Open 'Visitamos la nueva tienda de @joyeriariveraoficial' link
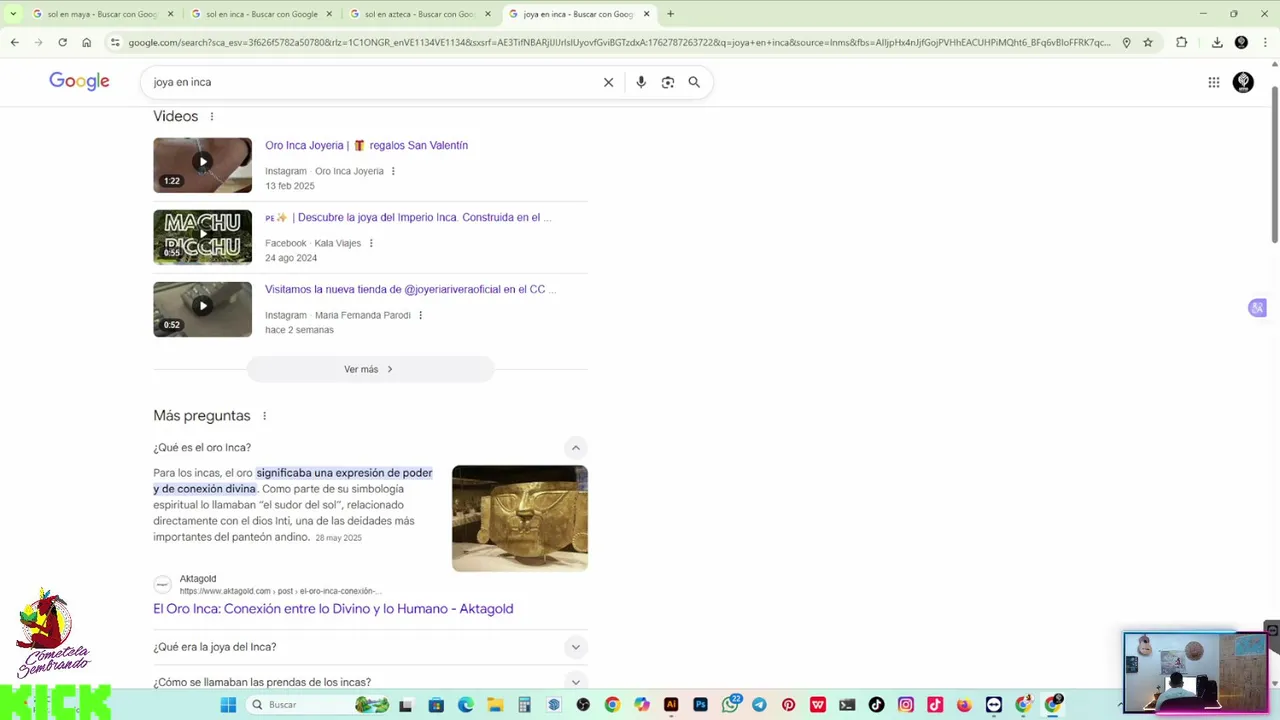 (x=410, y=289)
